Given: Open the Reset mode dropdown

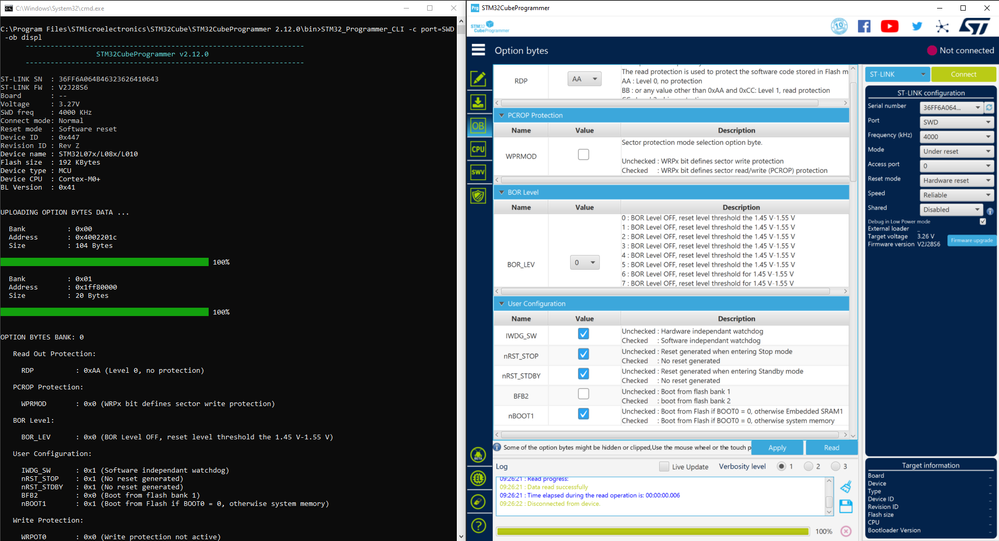Looking at the screenshot, I should (956, 181).
